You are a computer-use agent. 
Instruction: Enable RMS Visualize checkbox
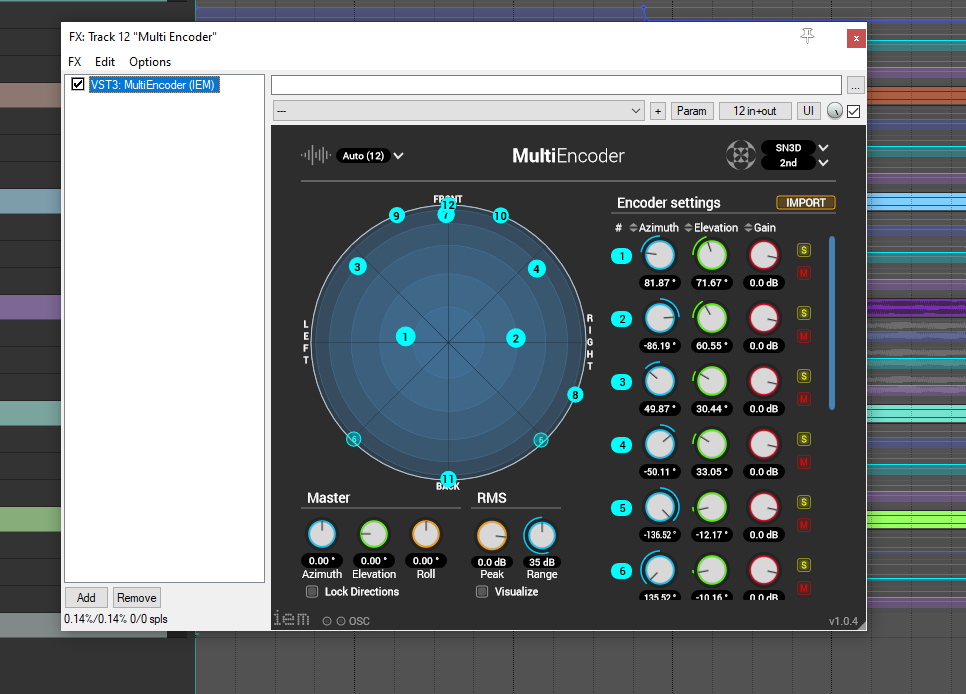click(482, 592)
